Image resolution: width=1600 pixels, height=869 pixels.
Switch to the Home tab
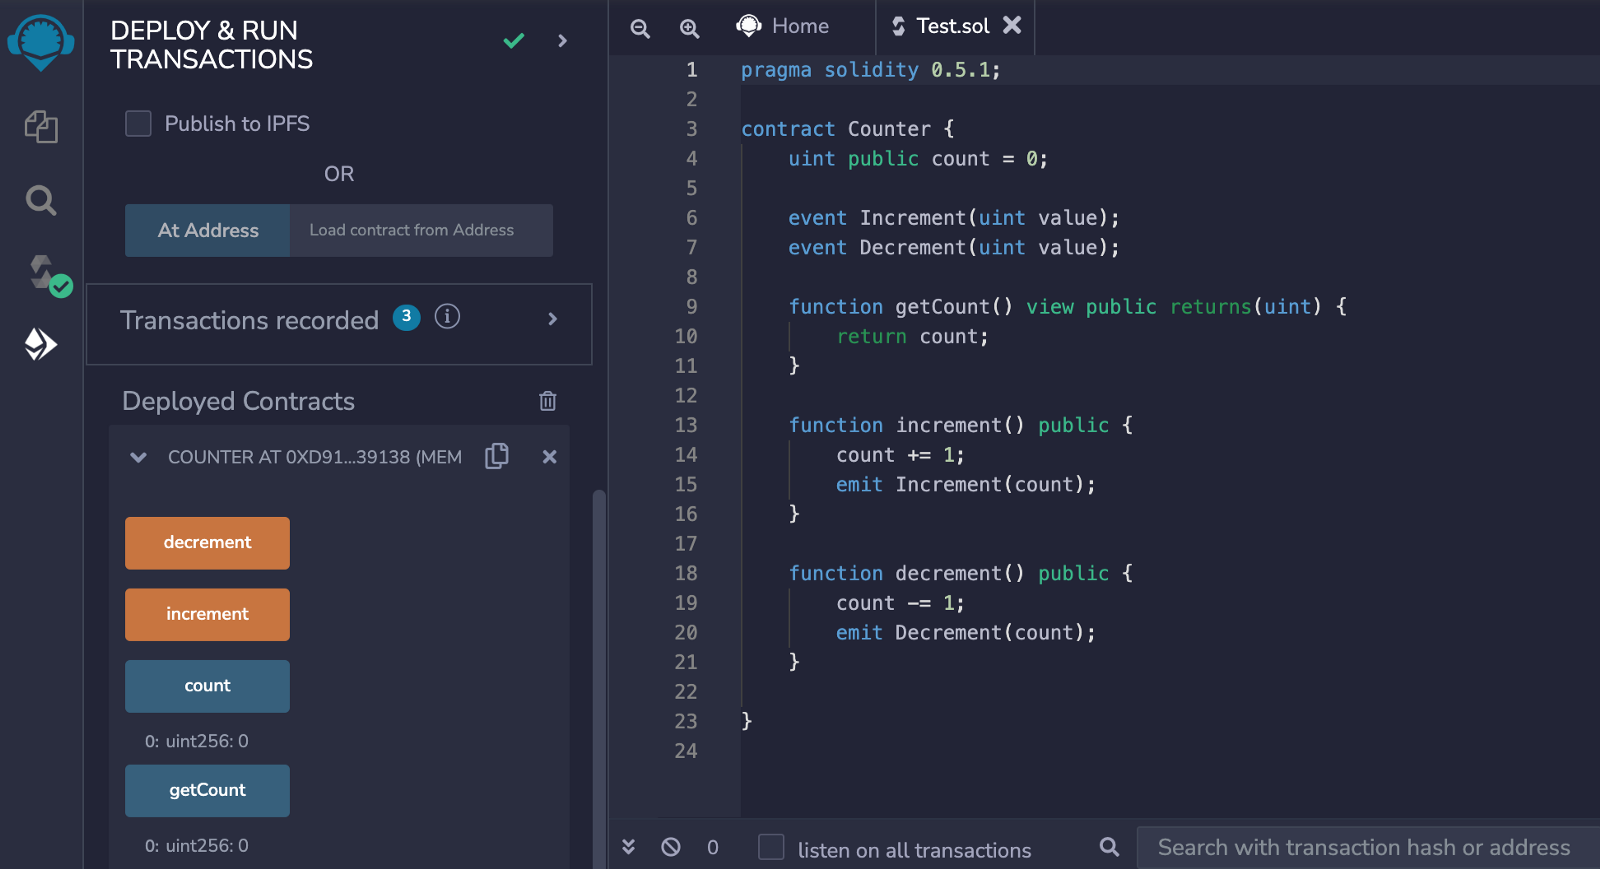click(x=784, y=26)
